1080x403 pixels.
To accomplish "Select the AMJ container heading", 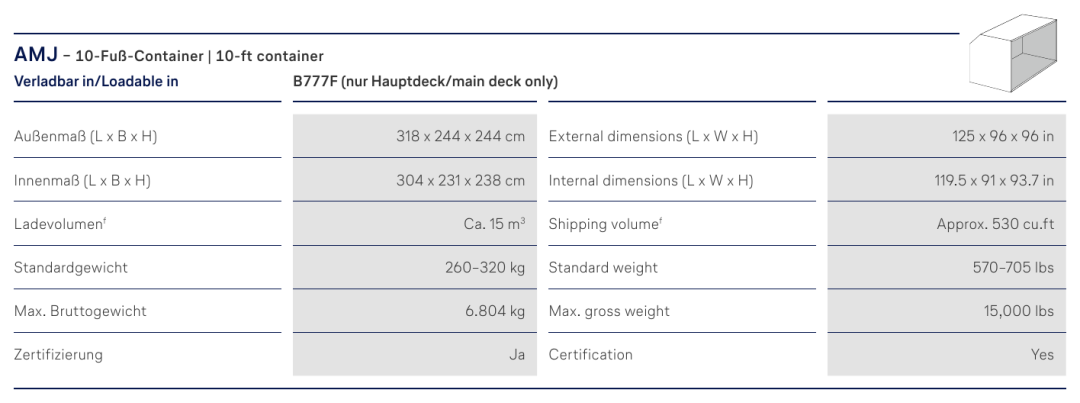I will (169, 55).
